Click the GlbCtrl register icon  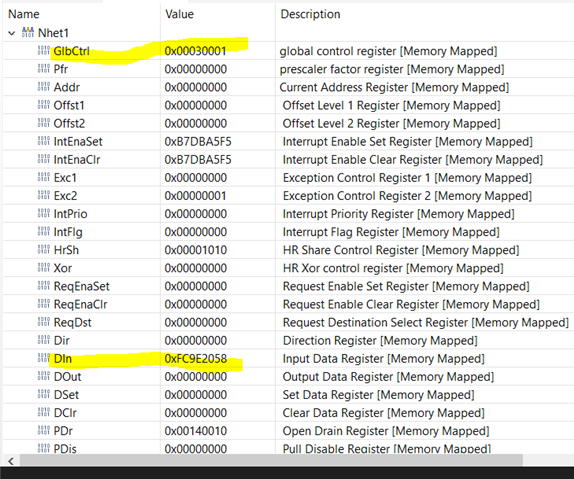click(x=44, y=51)
